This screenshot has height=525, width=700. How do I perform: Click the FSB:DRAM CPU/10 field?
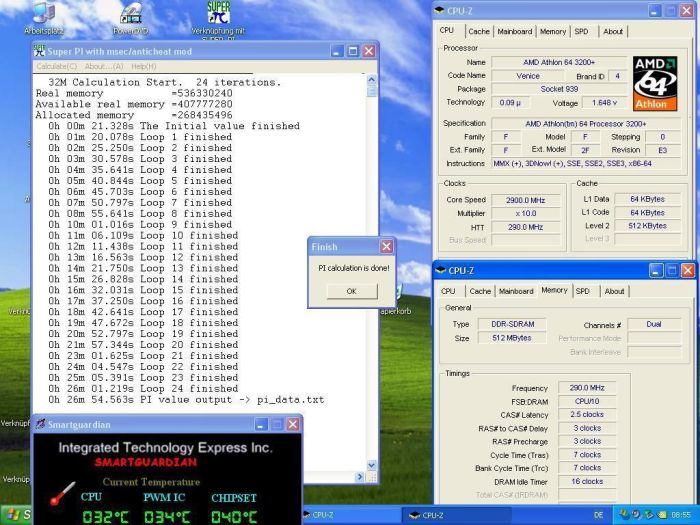(587, 401)
